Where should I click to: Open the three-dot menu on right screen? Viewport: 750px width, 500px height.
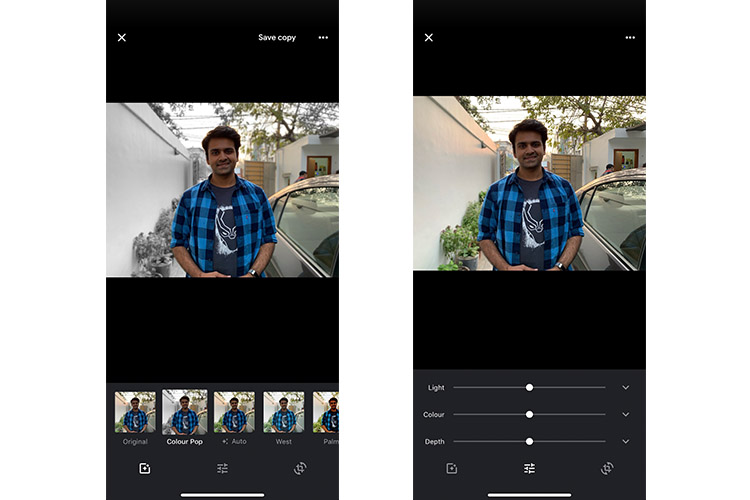[x=630, y=37]
